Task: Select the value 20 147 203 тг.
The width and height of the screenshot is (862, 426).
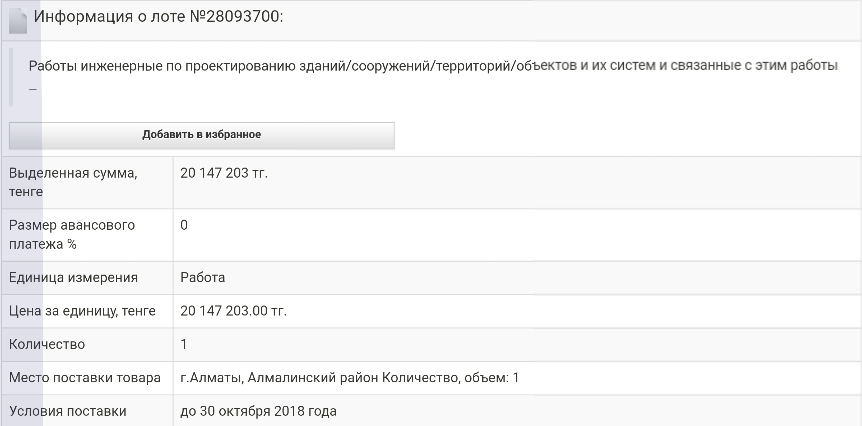Action: pos(224,174)
